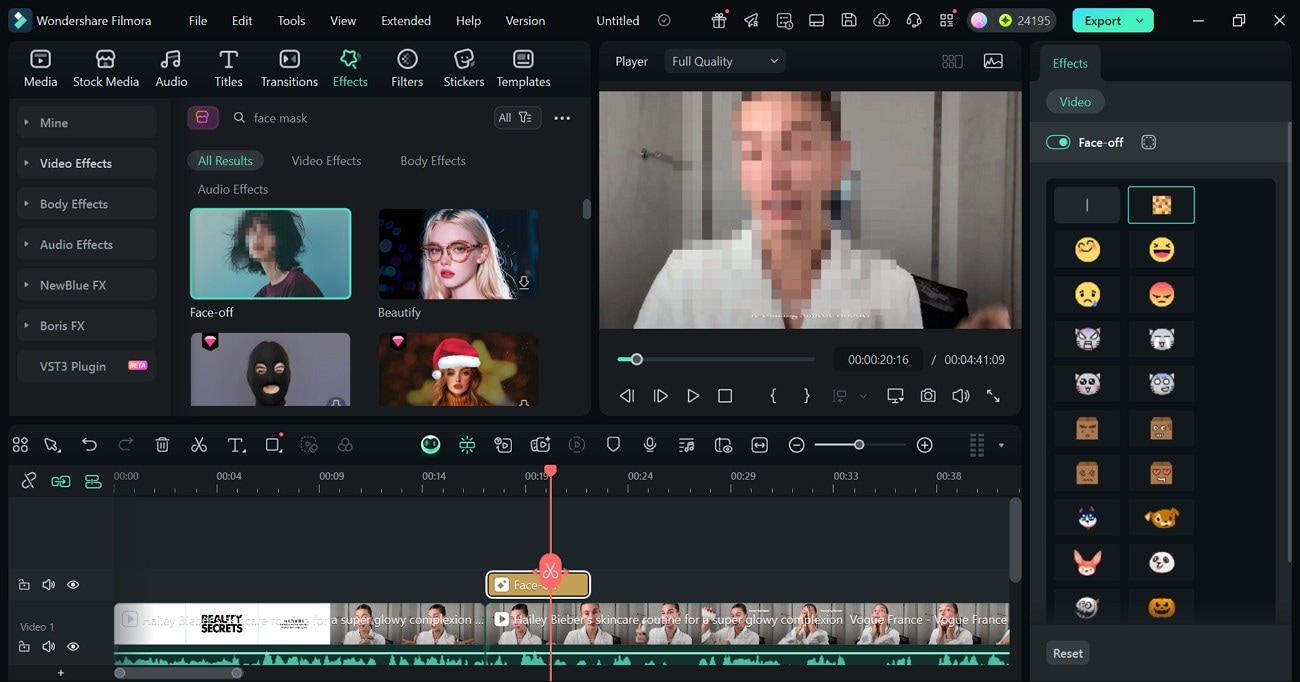Expand the NewBlue FX category
Image resolution: width=1300 pixels, height=682 pixels.
point(87,285)
